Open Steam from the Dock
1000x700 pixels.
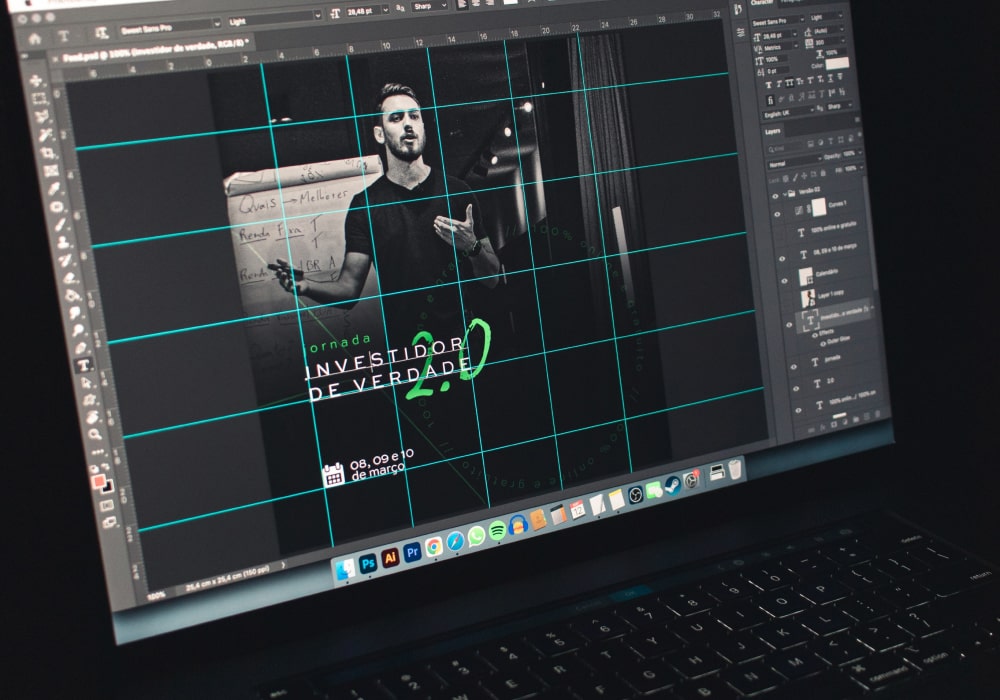pyautogui.click(x=672, y=486)
